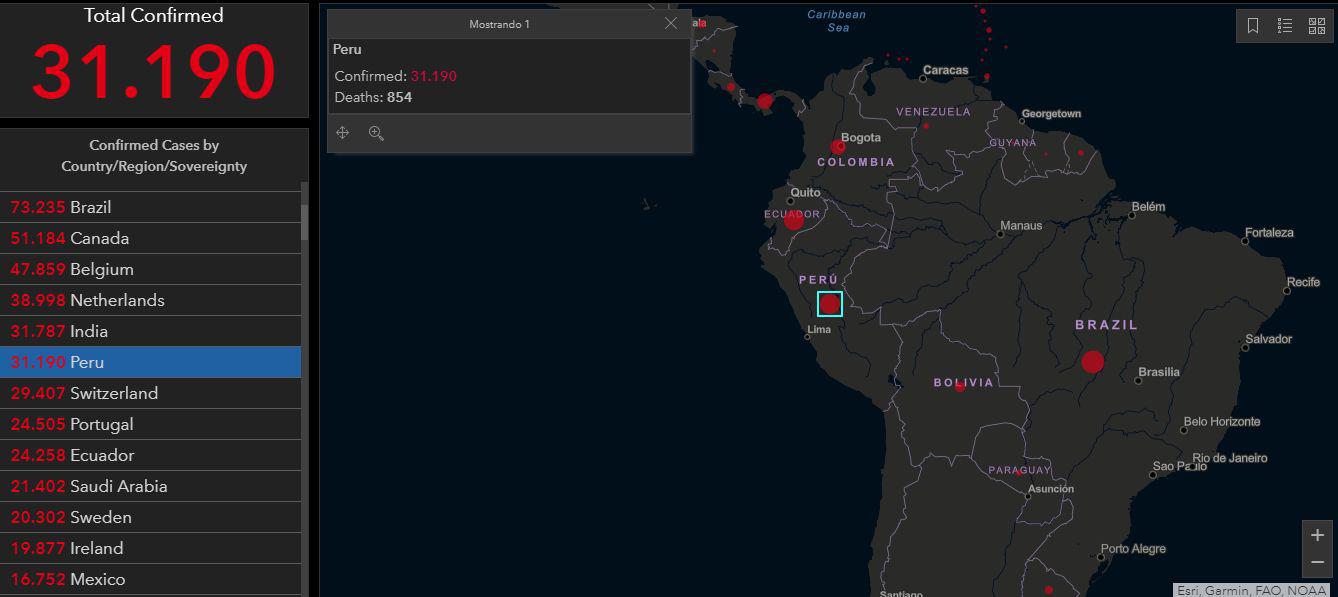This screenshot has height=597, width=1338.
Task: Close the Peru info popup
Action: (671, 23)
